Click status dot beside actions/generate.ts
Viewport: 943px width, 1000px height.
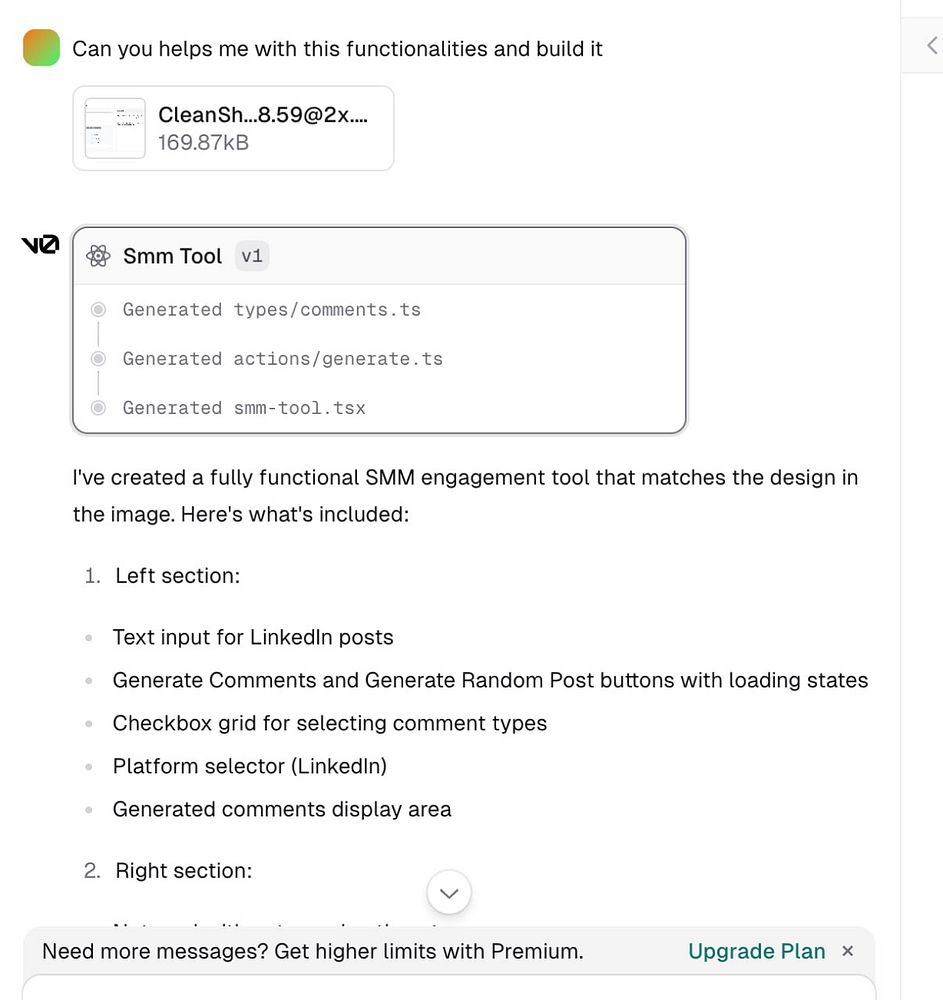tap(98, 359)
